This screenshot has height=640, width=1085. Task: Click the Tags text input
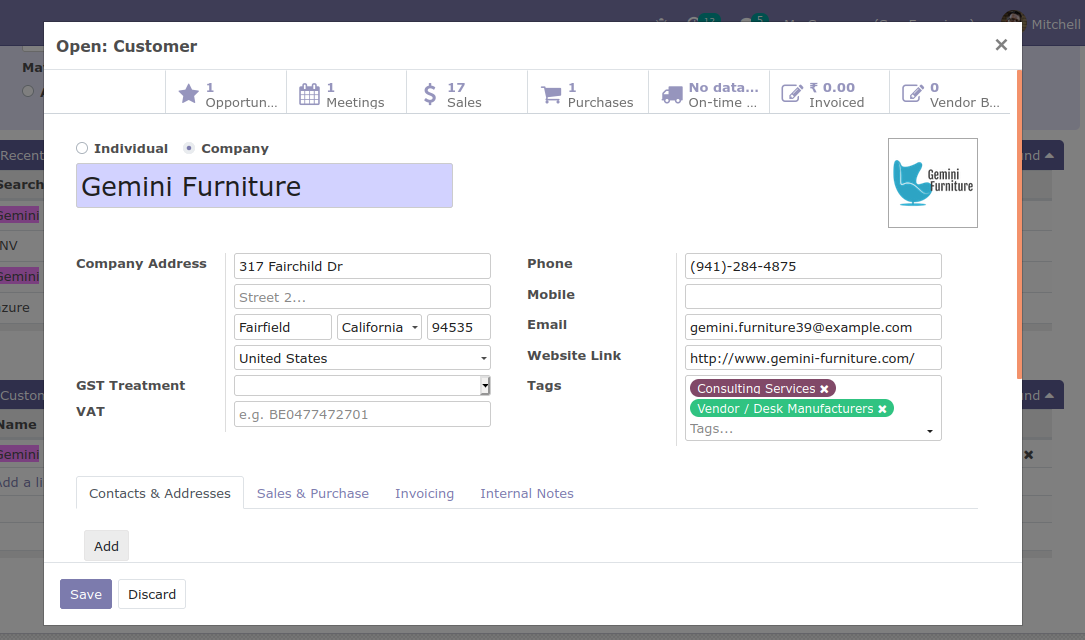pos(803,429)
